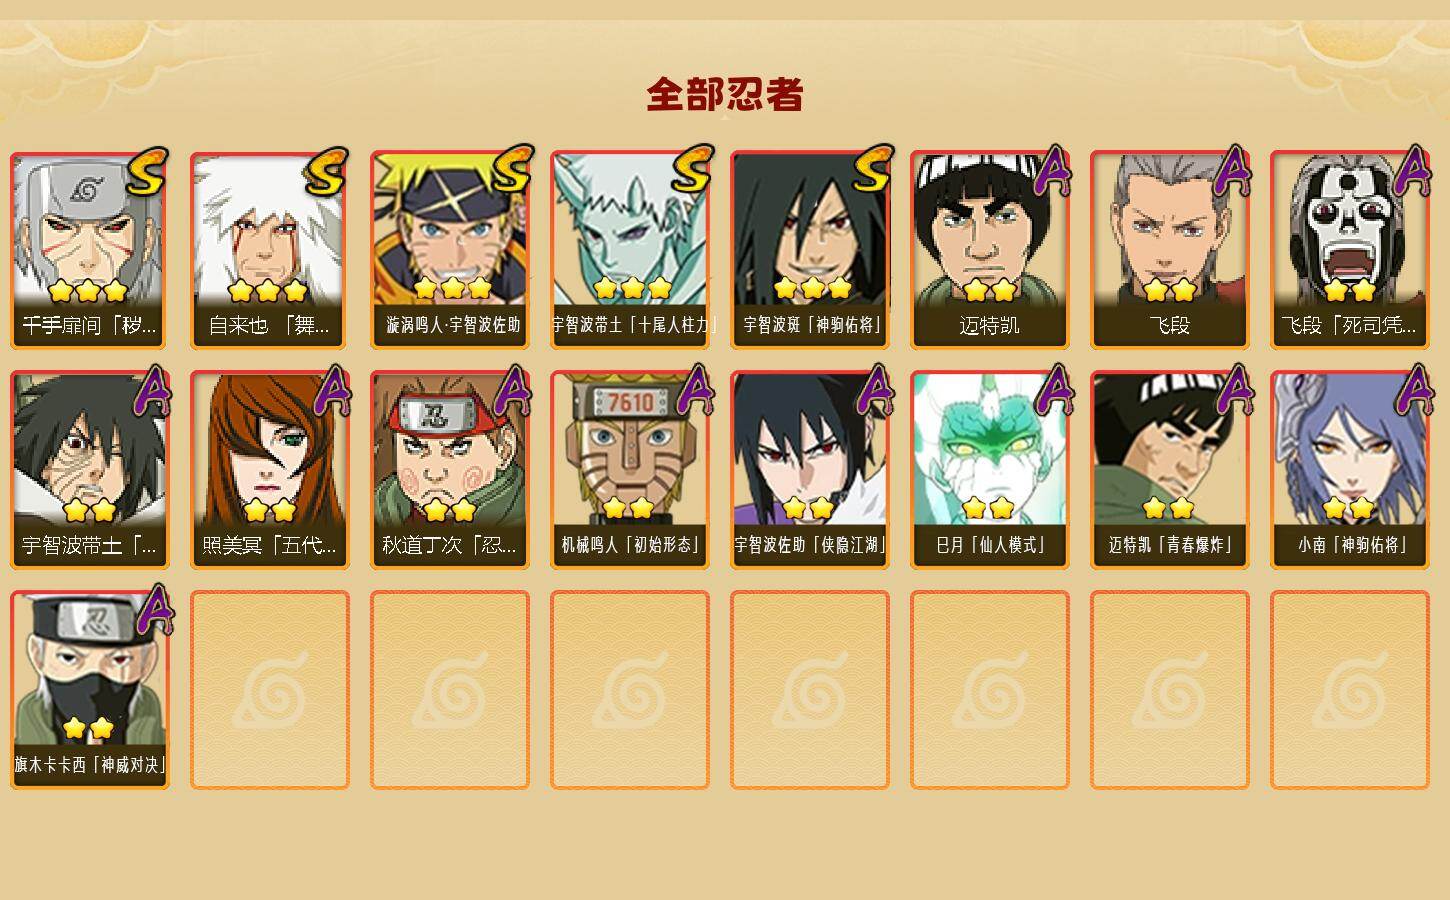This screenshot has width=1450, height=900.
Task: Select the 旗木卡卡西「神威对决」 card
Action: (x=90, y=690)
